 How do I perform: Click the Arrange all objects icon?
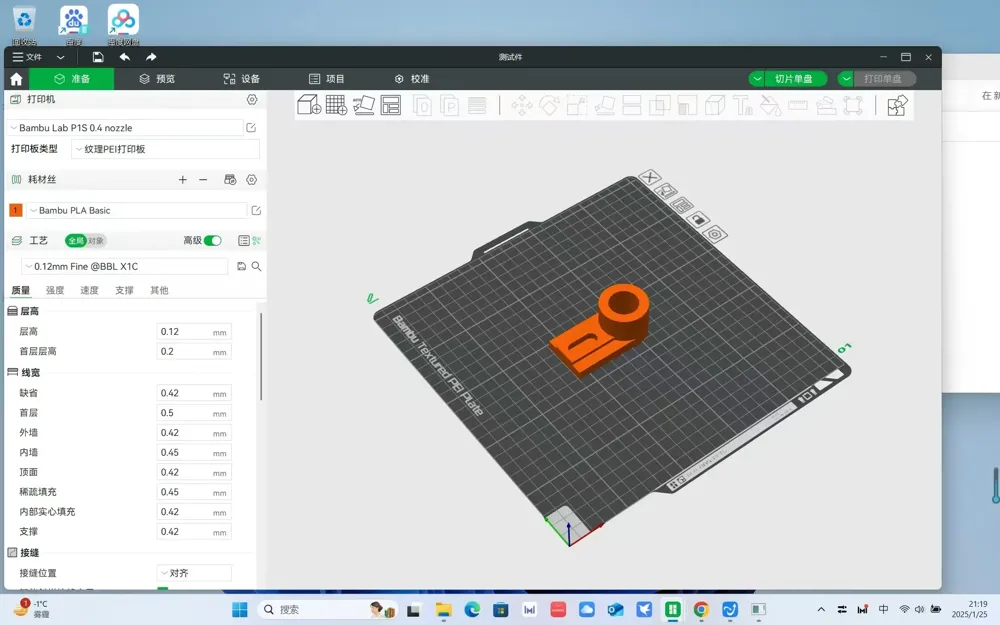point(390,105)
